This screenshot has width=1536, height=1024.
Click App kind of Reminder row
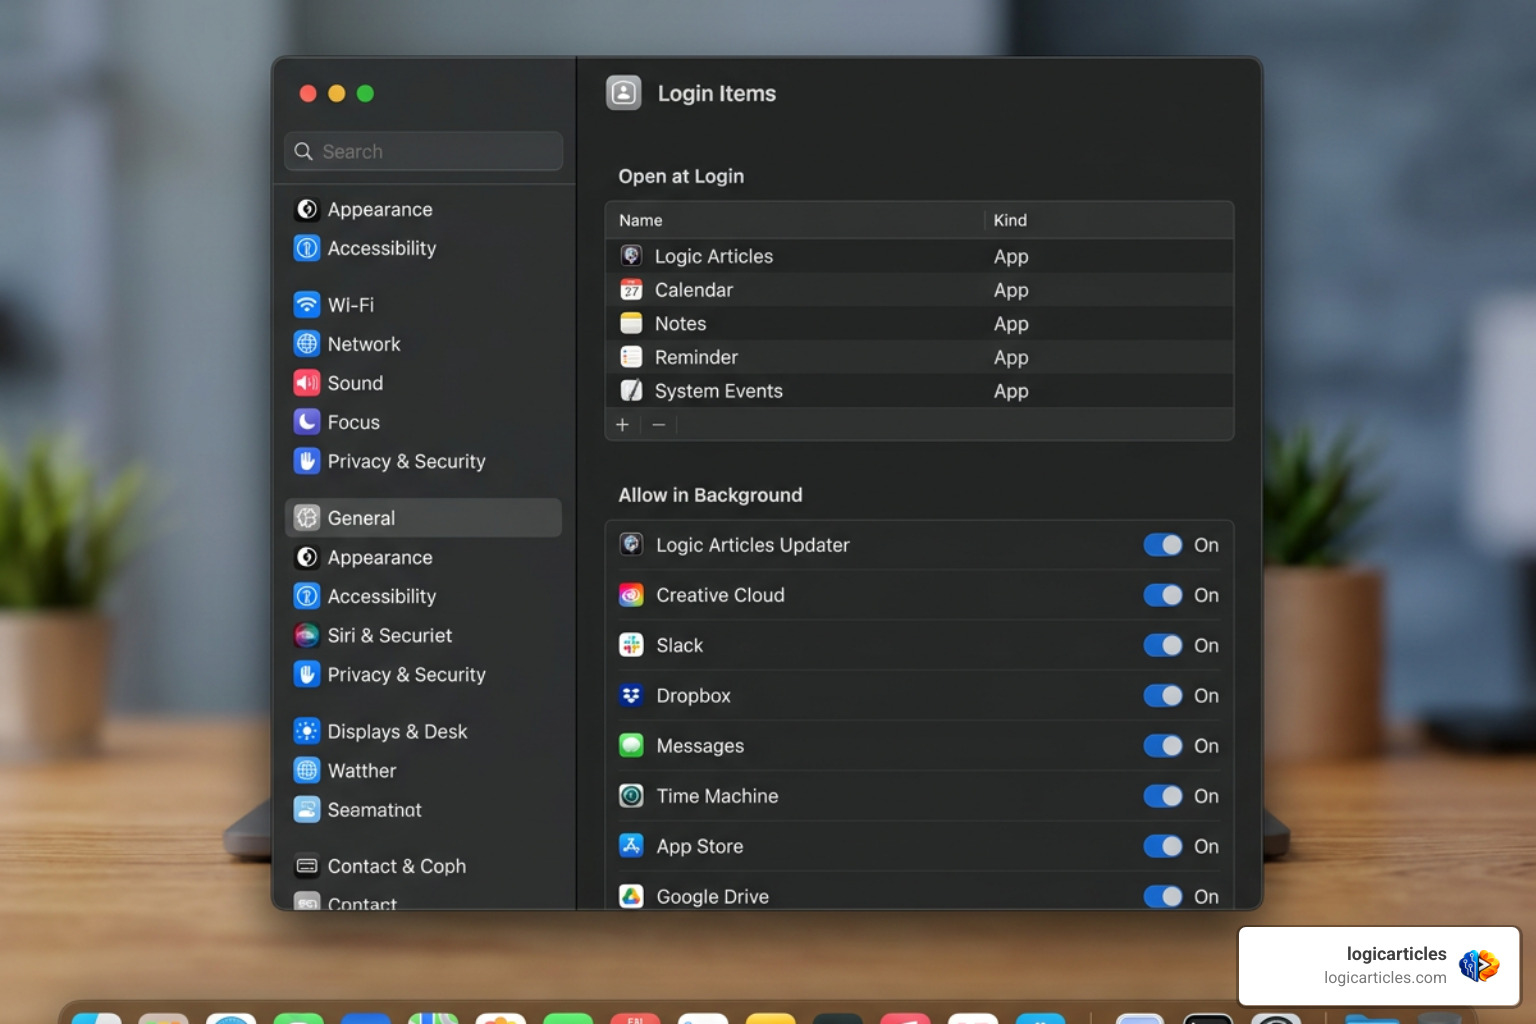click(x=1011, y=357)
